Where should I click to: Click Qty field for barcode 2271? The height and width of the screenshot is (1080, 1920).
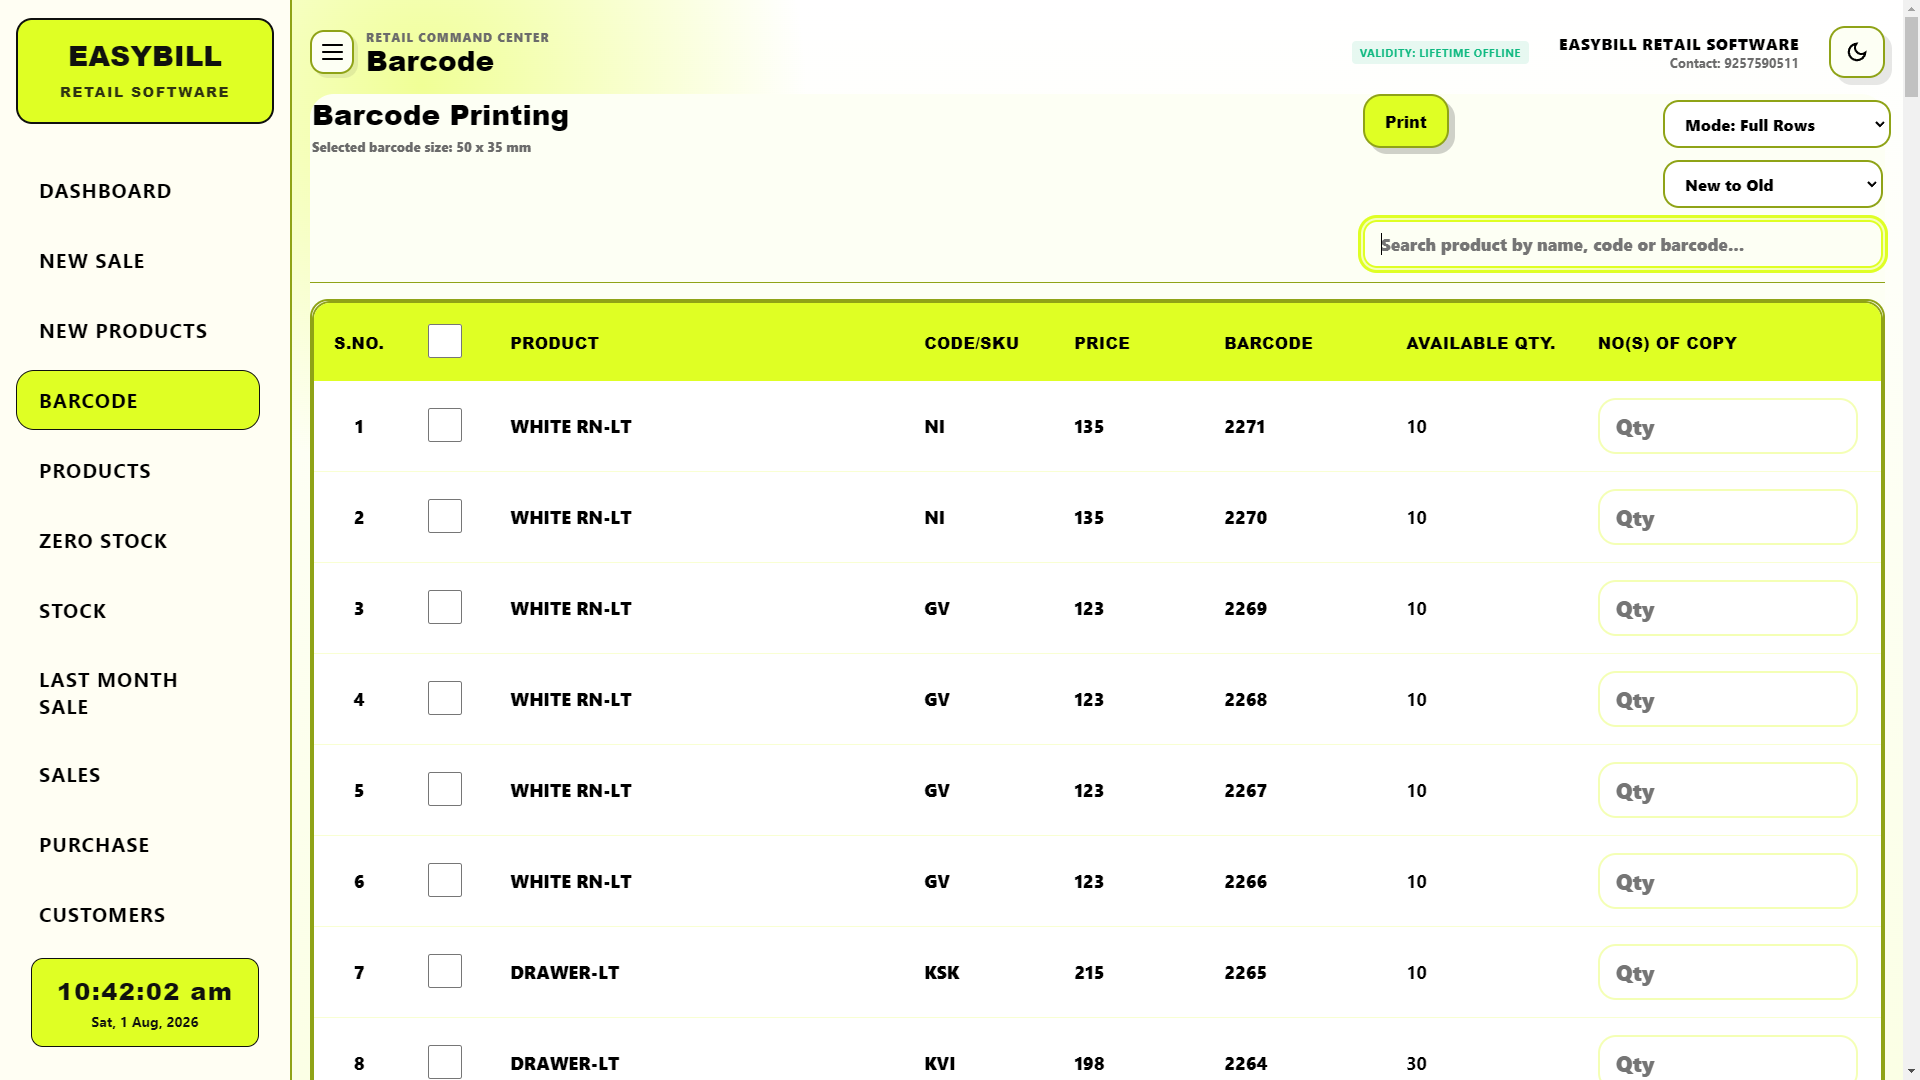click(x=1727, y=427)
